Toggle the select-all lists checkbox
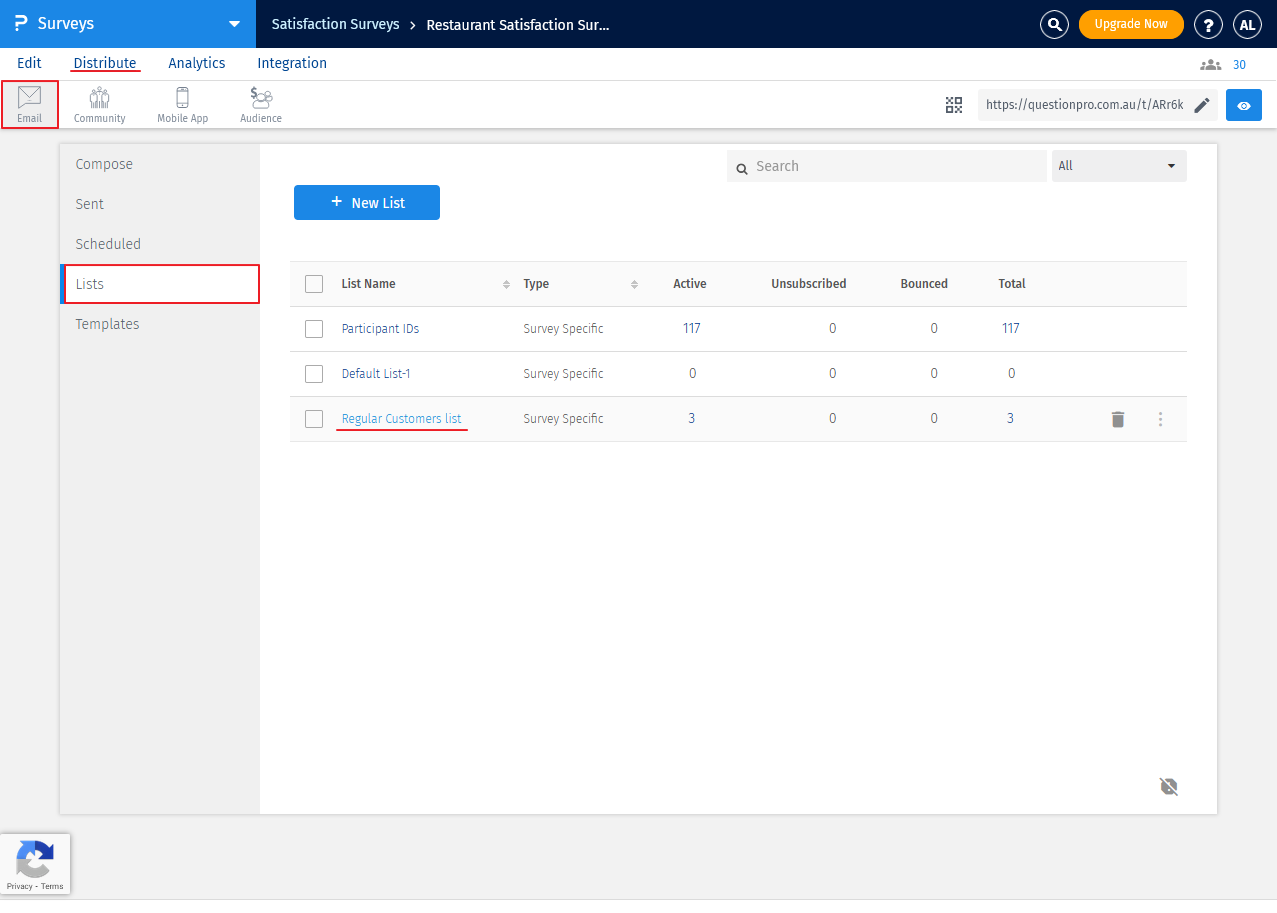1277x913 pixels. pos(314,284)
